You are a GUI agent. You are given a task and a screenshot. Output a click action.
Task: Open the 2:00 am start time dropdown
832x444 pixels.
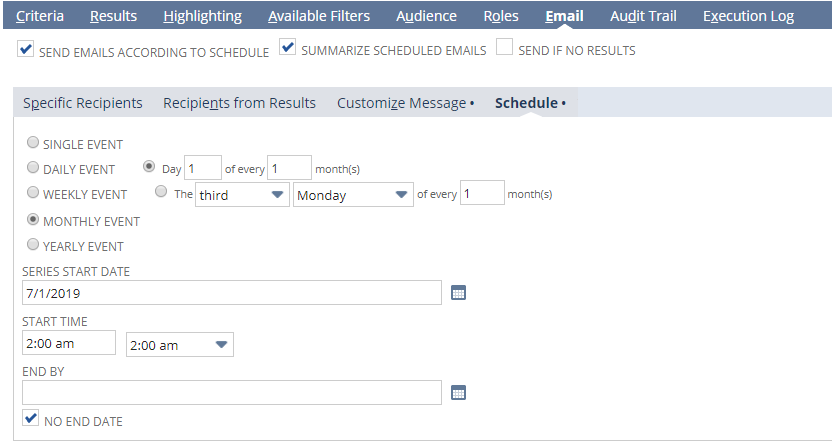tap(179, 345)
